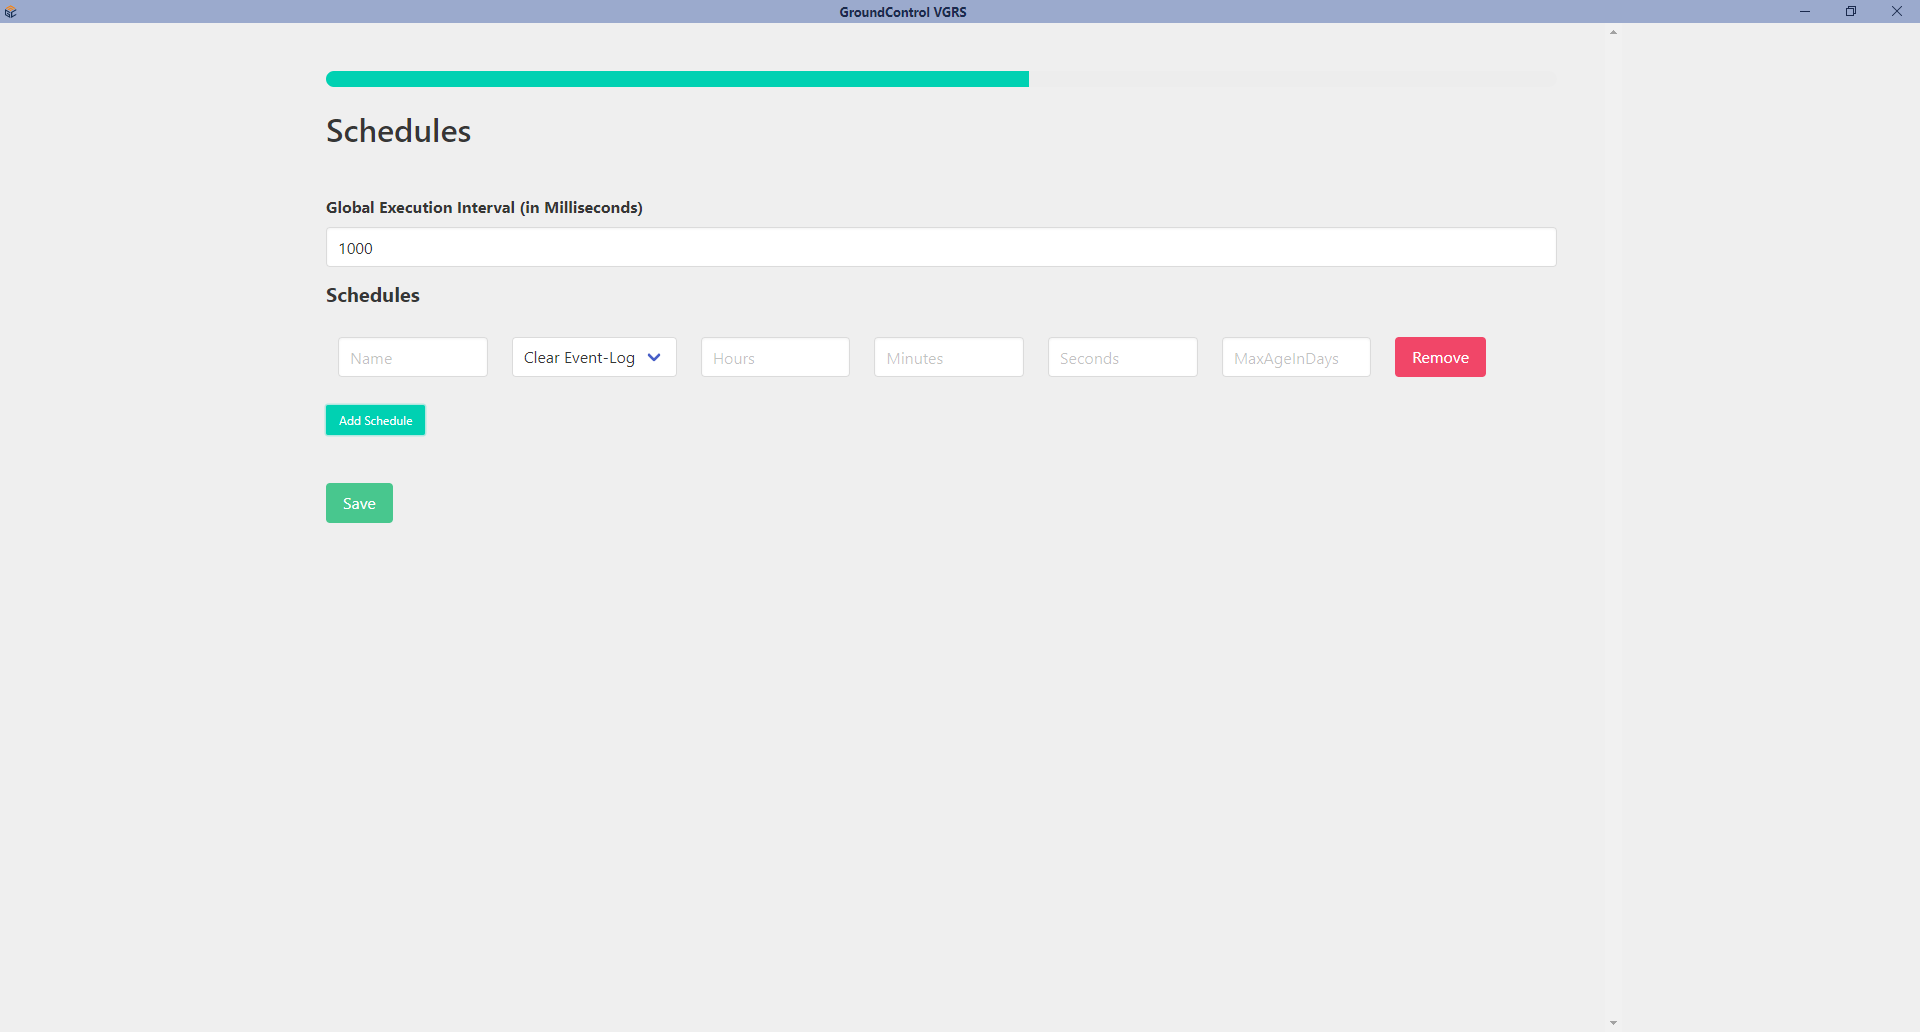Image resolution: width=1920 pixels, height=1032 pixels.
Task: Click into the schedule Name field
Action: (x=412, y=357)
